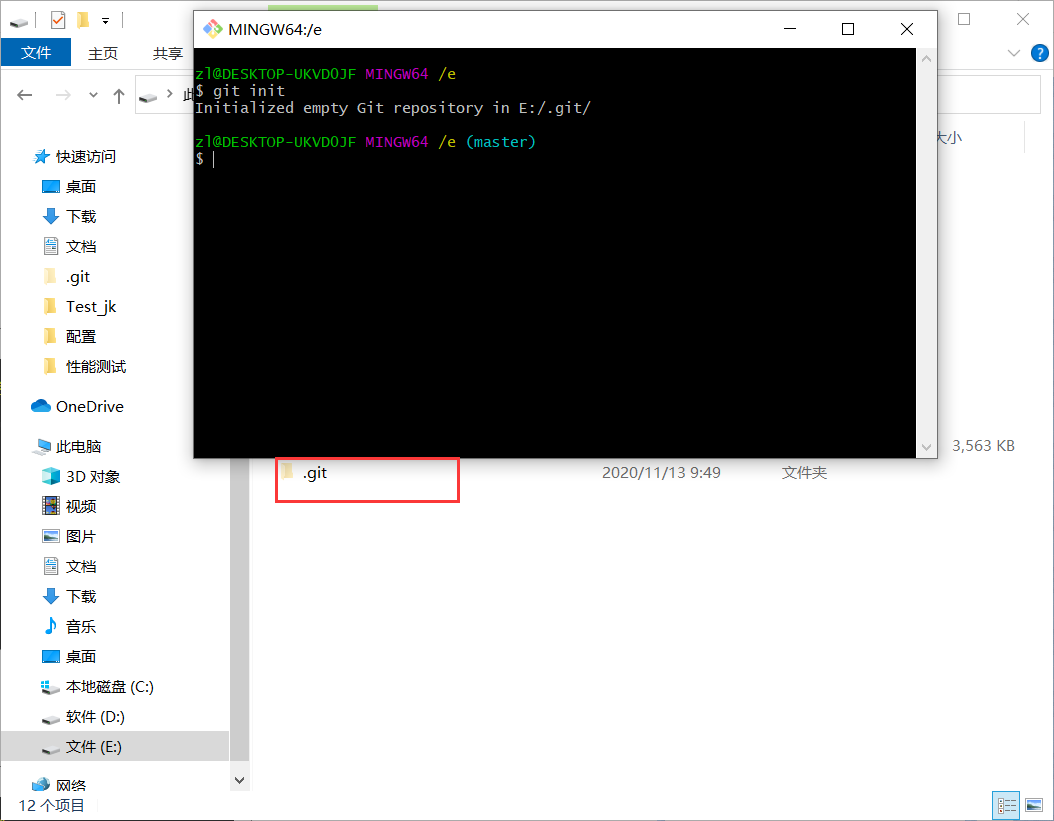Go forward in File Explorer

click(x=63, y=95)
